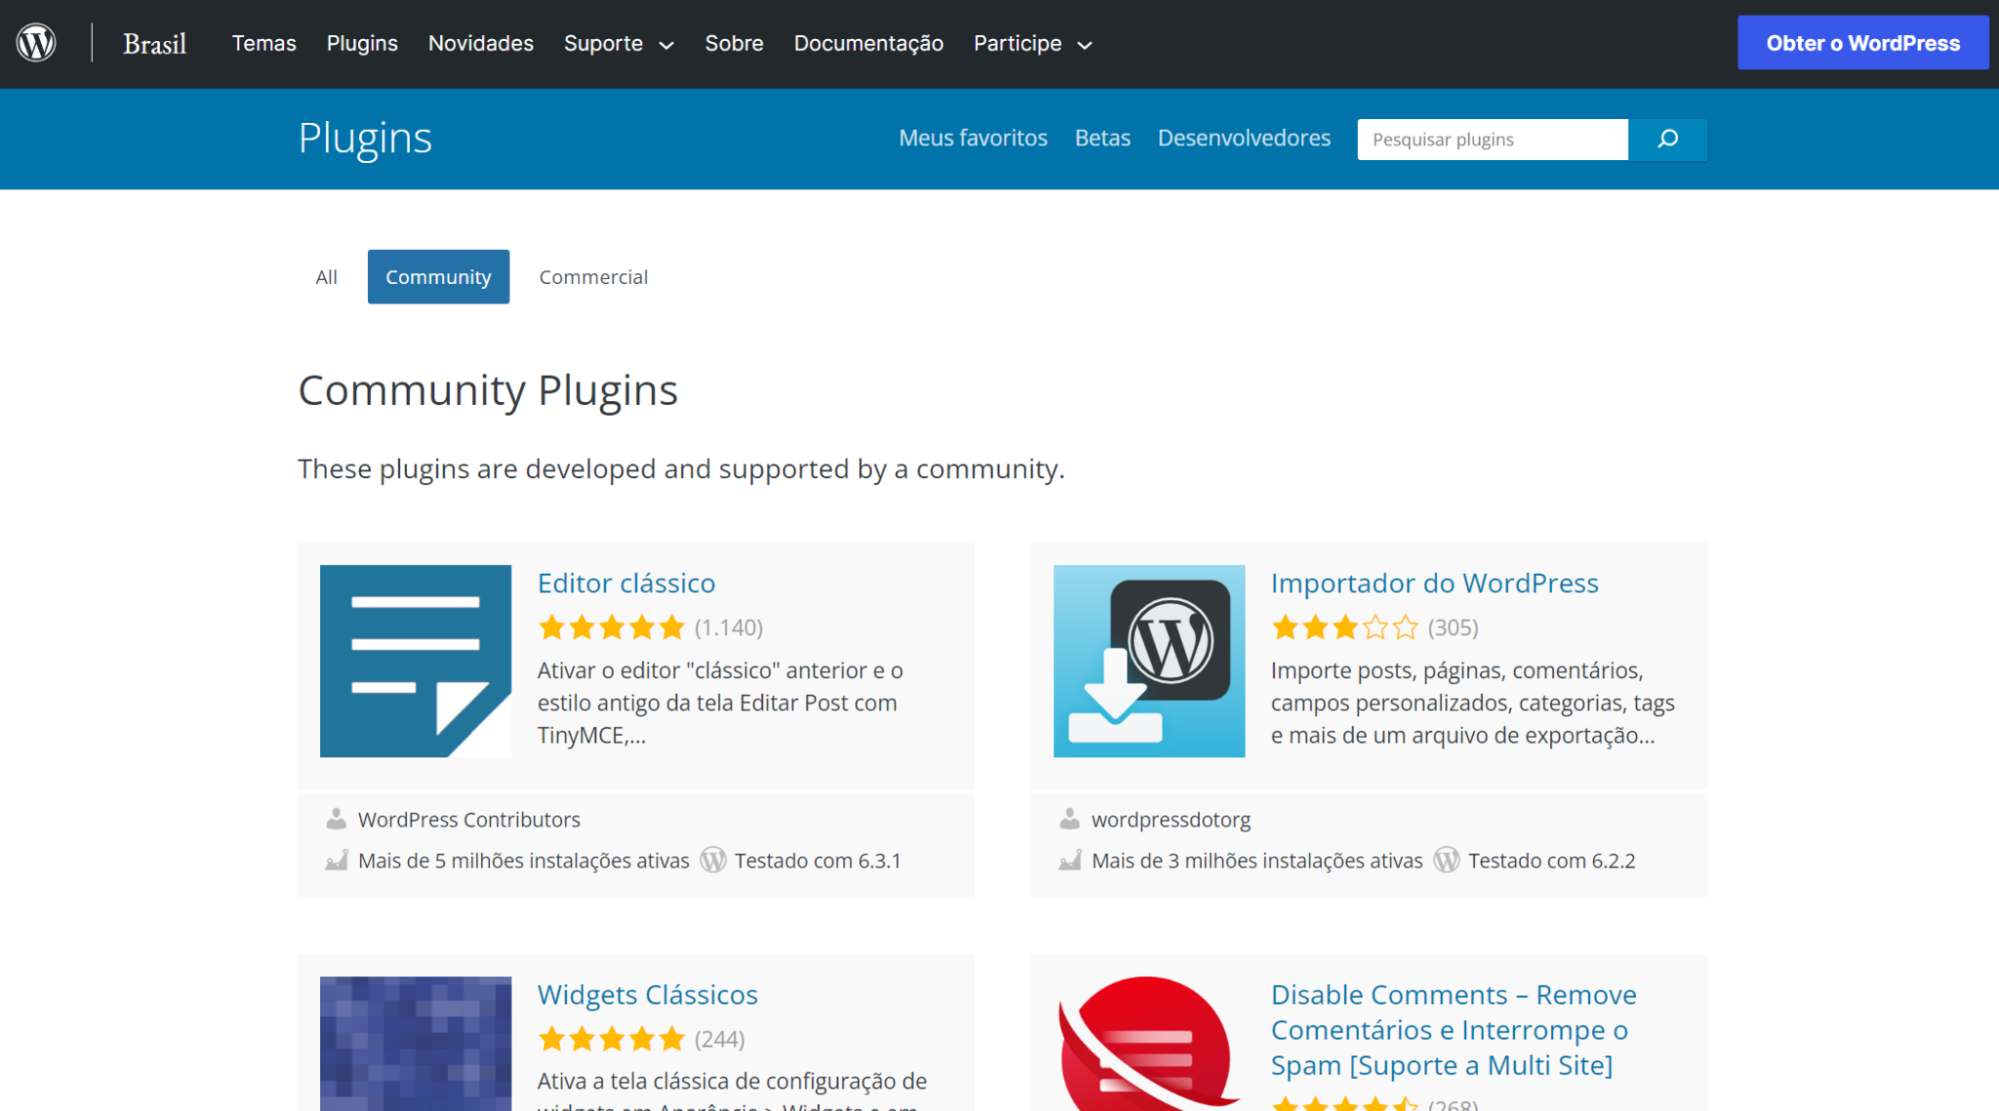This screenshot has width=1999, height=1111.
Task: Click 'Testado com 6.3.1' text
Action: [818, 861]
